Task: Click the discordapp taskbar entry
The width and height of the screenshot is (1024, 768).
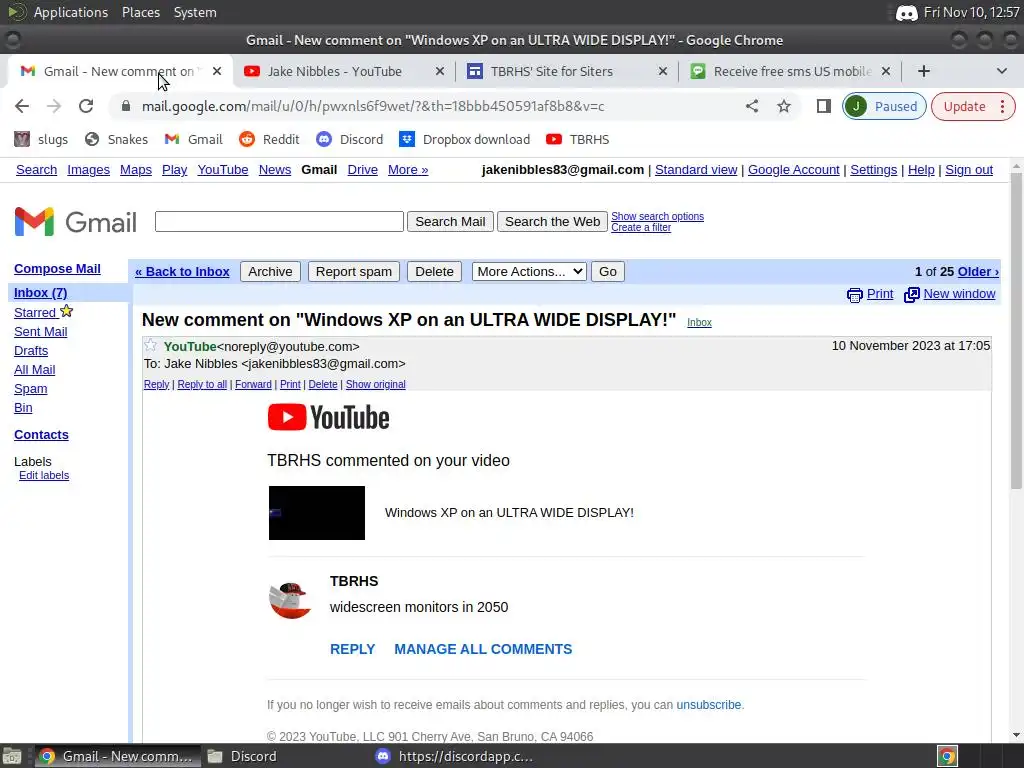Action: (455, 756)
